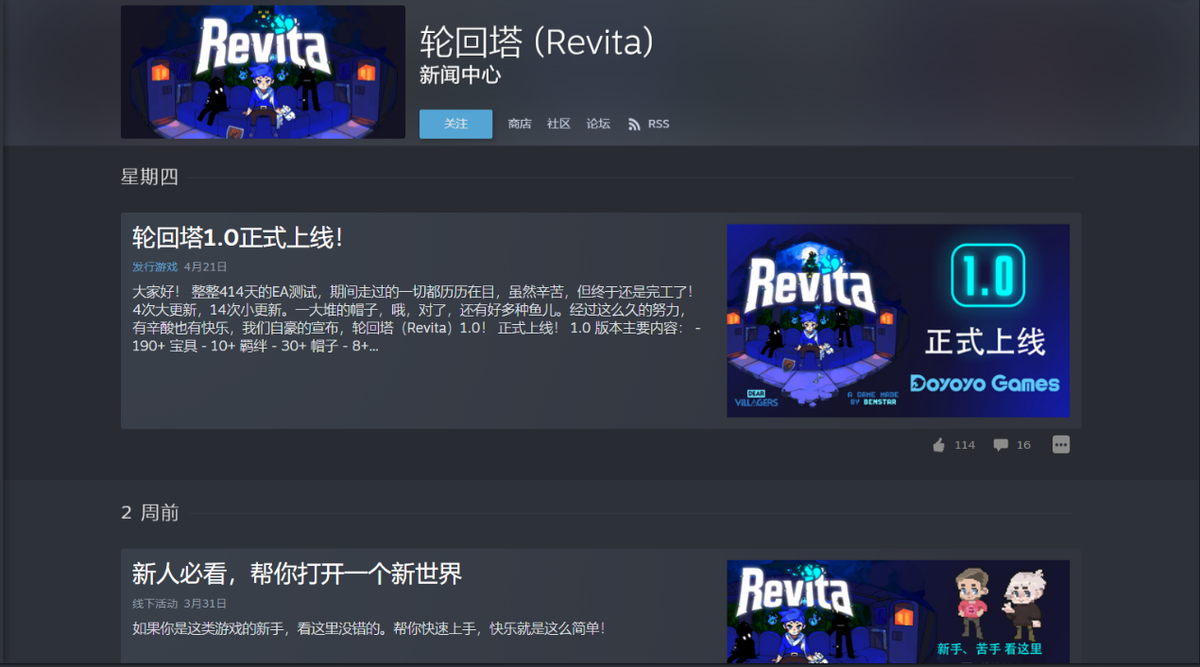Click the like count 114

[964, 445]
